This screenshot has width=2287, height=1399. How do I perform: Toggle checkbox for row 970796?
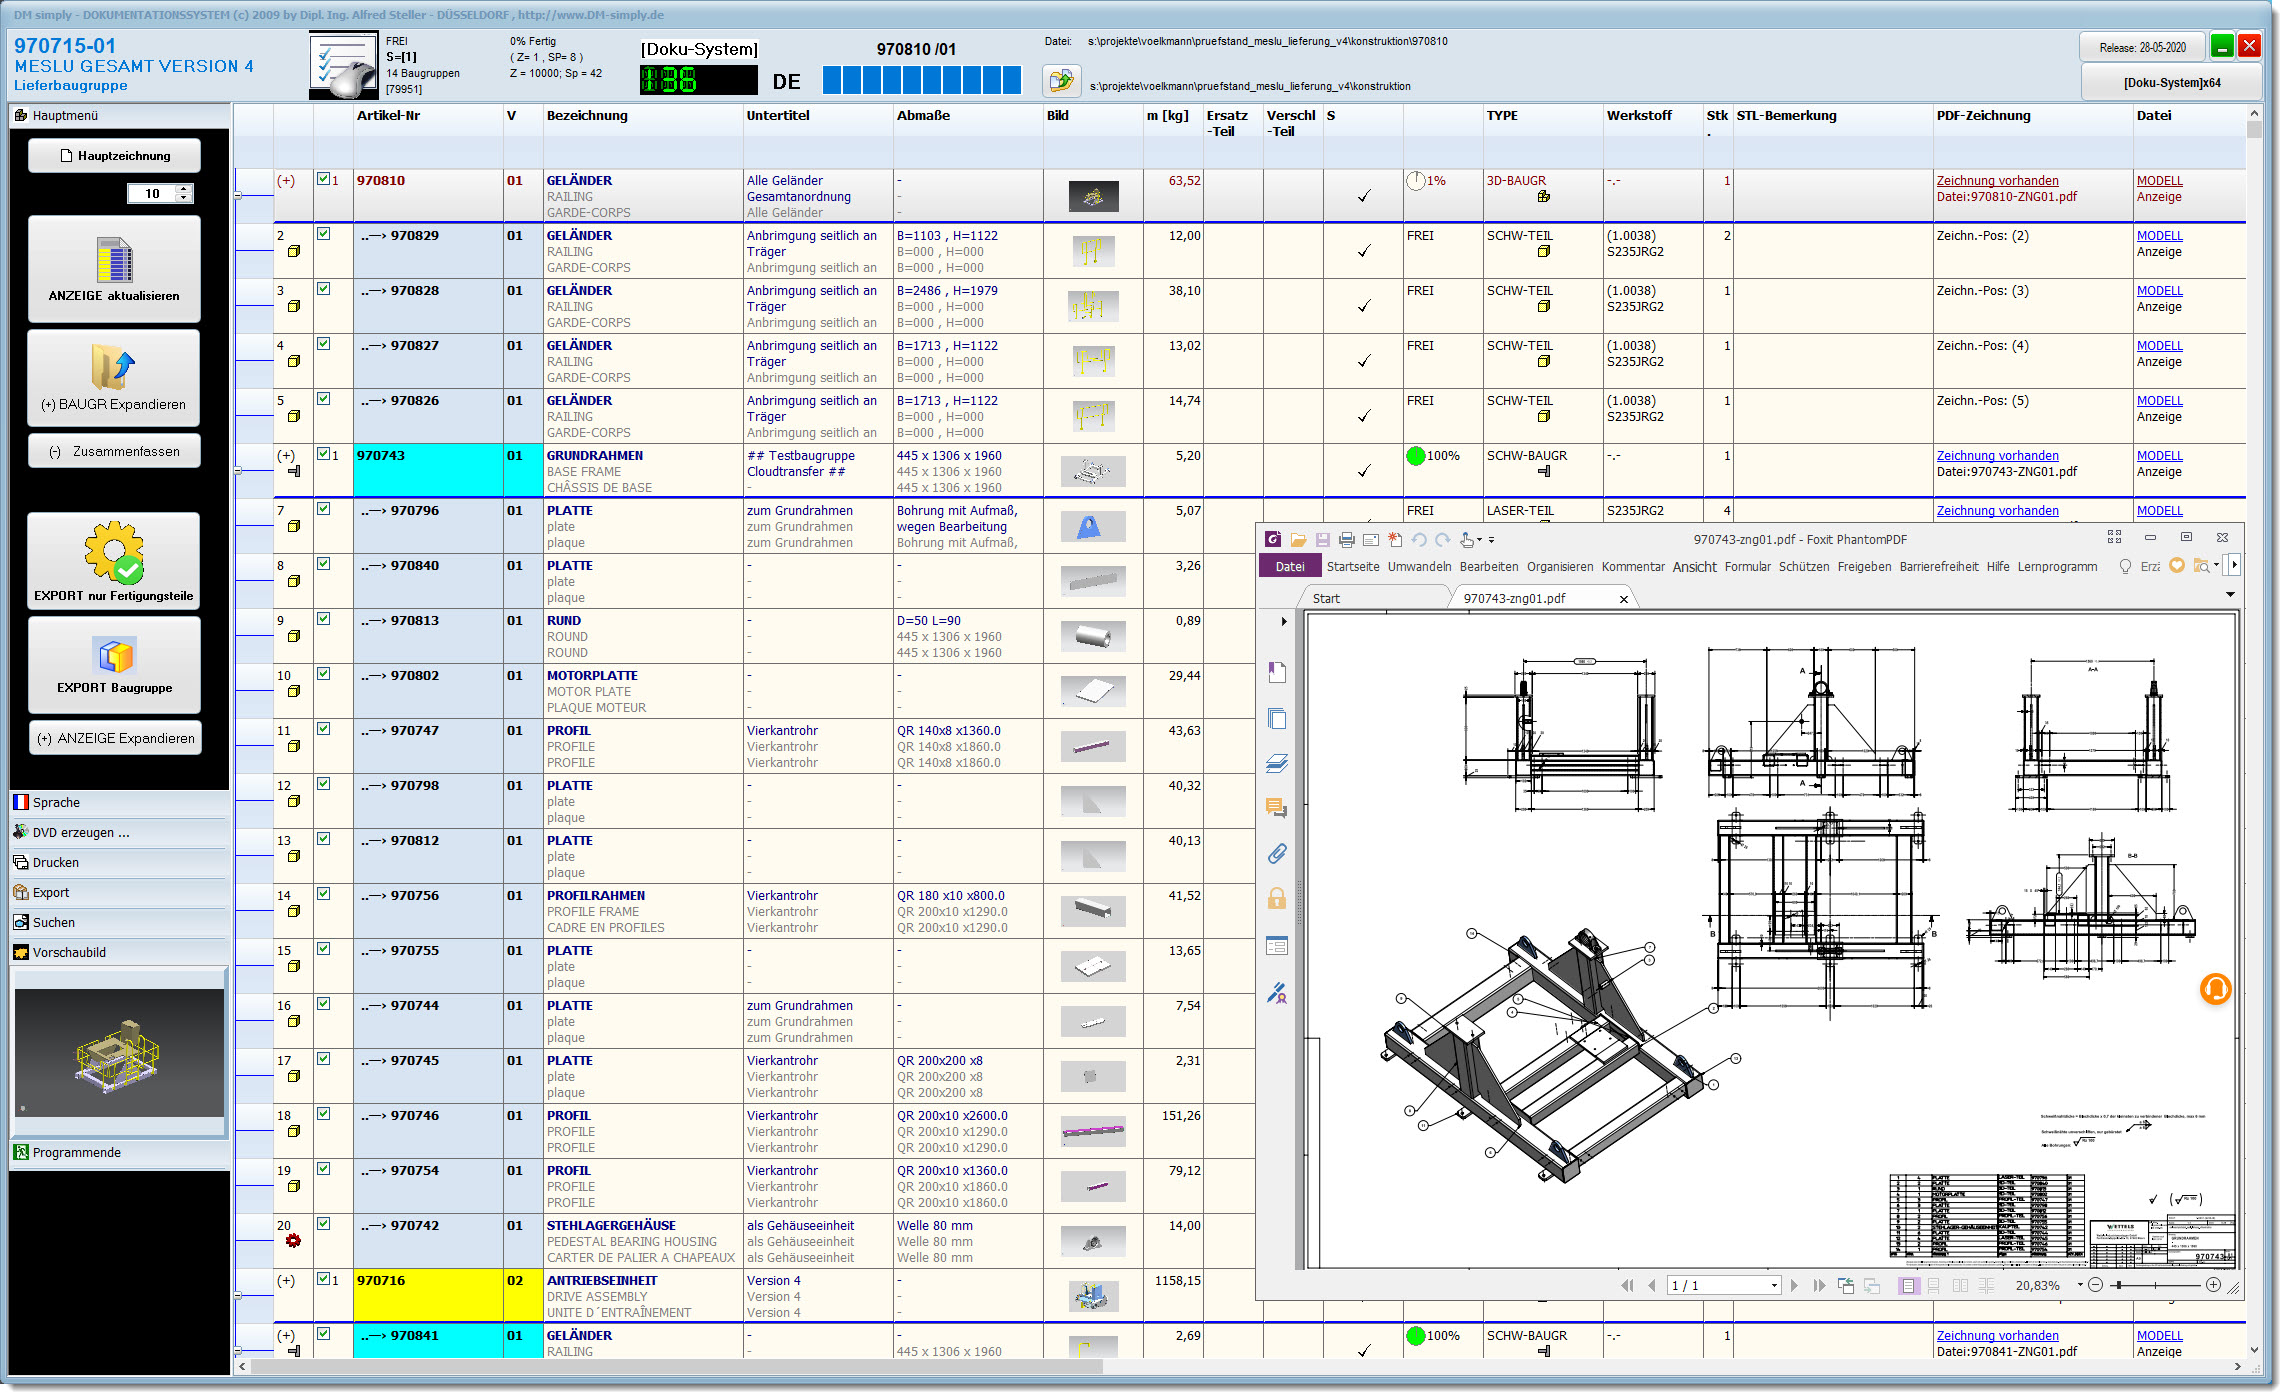click(x=324, y=509)
